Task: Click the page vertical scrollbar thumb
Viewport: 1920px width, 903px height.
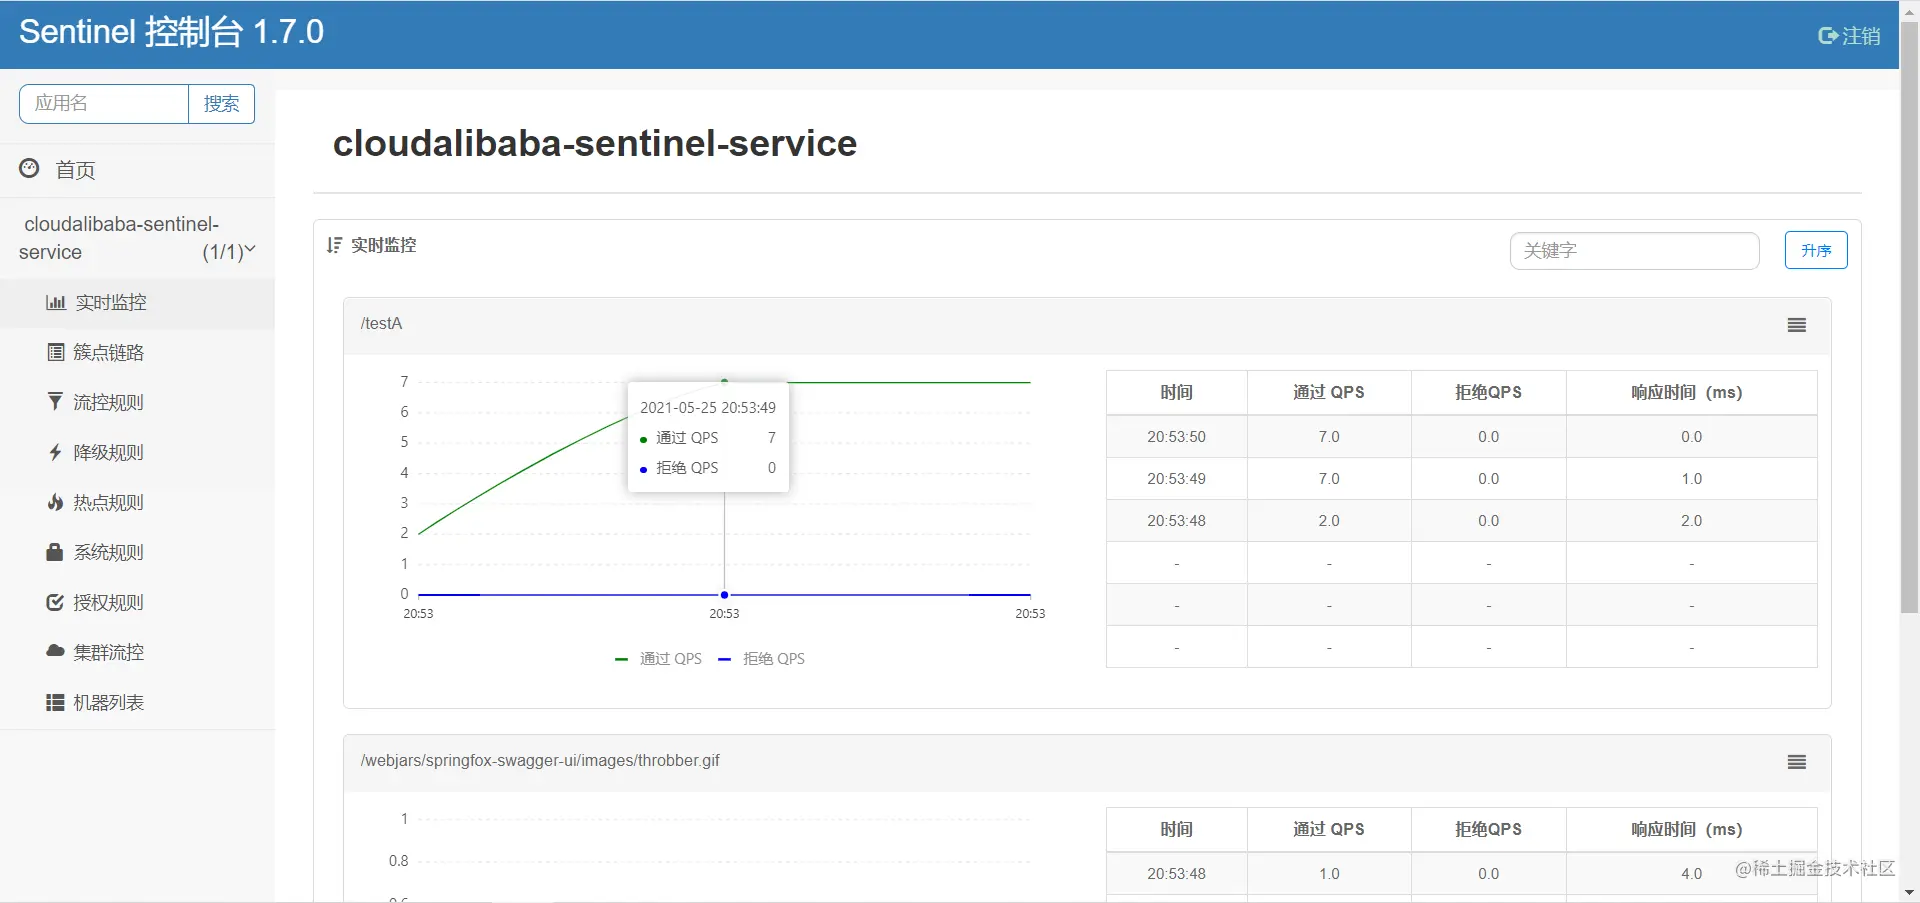Action: point(1909,318)
